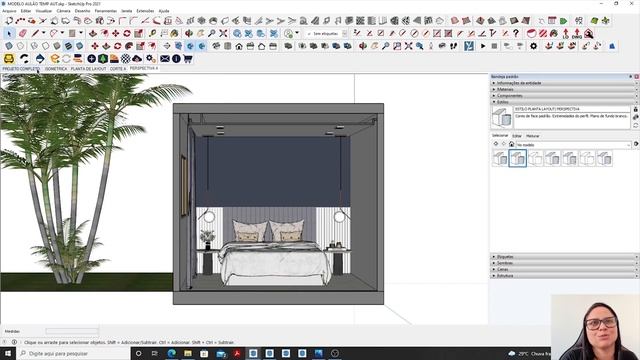Open the Arquivo menu
Viewport: 640px width, 360px height.
click(9, 11)
